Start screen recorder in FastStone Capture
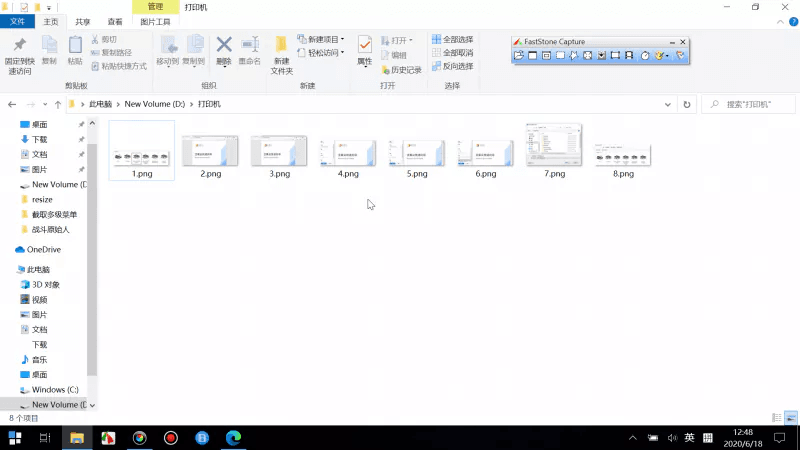The height and width of the screenshot is (450, 800). [x=629, y=55]
